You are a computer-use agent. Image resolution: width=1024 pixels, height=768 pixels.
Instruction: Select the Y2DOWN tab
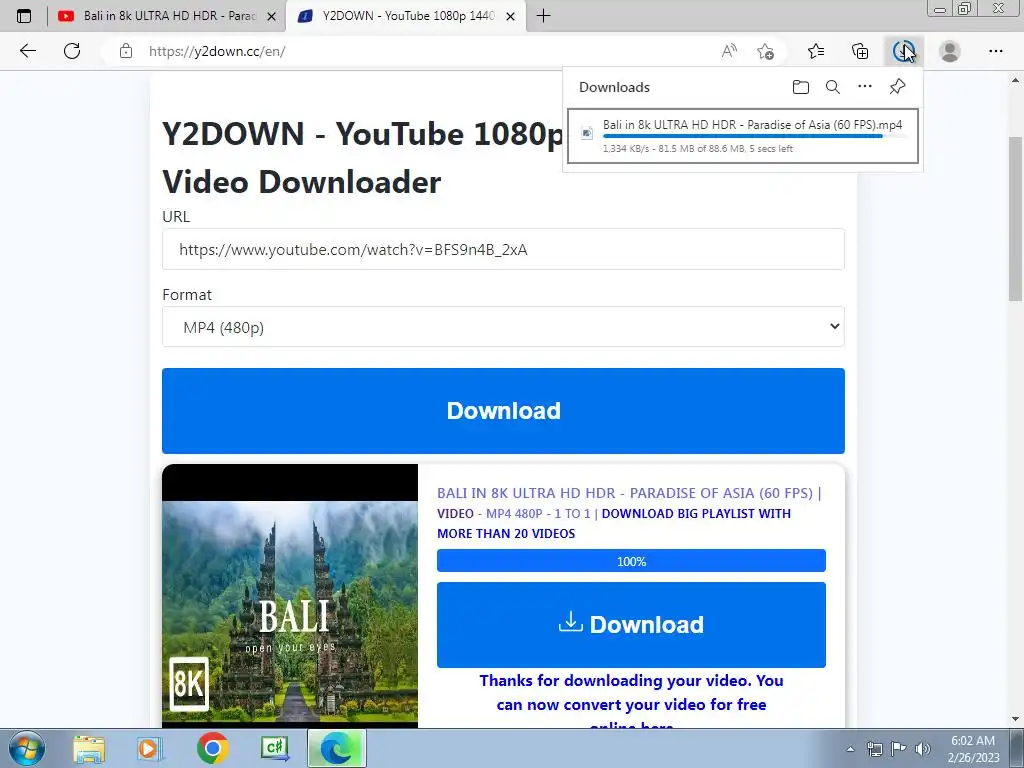point(407,16)
